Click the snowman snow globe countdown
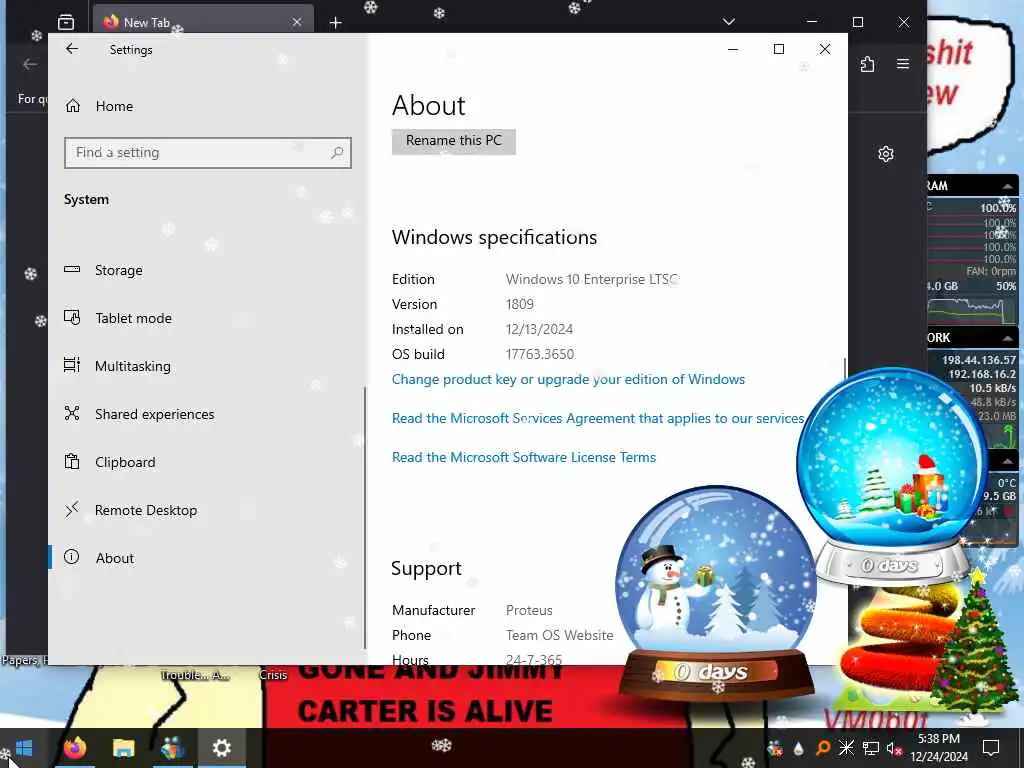This screenshot has width=1024, height=768. 716,592
